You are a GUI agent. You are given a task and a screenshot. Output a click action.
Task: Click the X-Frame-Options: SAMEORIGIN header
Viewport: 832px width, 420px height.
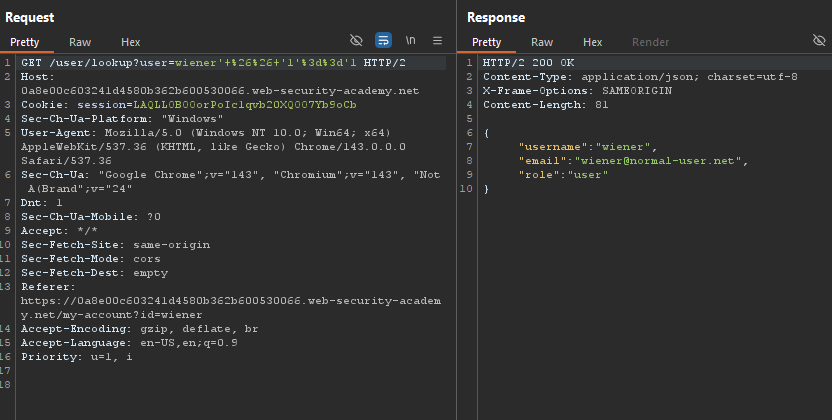click(x=577, y=91)
